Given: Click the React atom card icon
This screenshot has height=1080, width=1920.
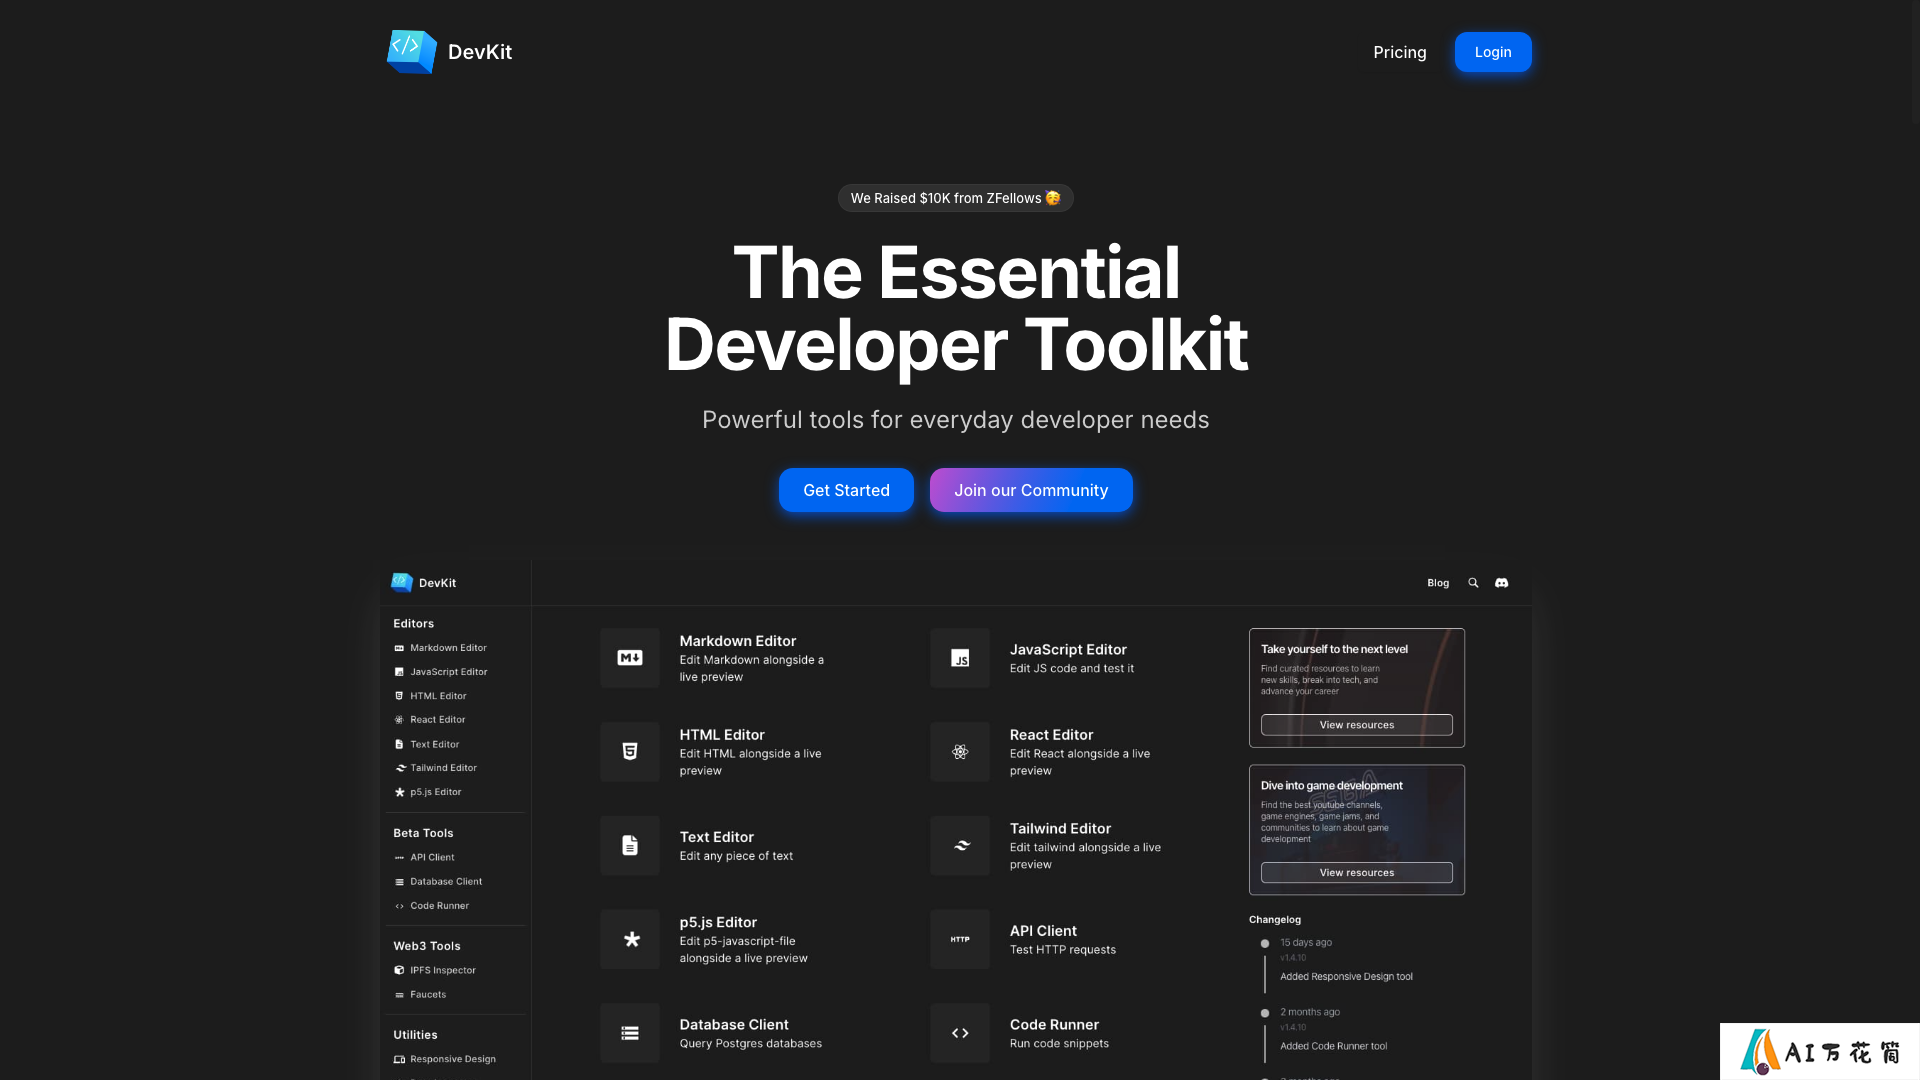Looking at the screenshot, I should click(x=960, y=752).
